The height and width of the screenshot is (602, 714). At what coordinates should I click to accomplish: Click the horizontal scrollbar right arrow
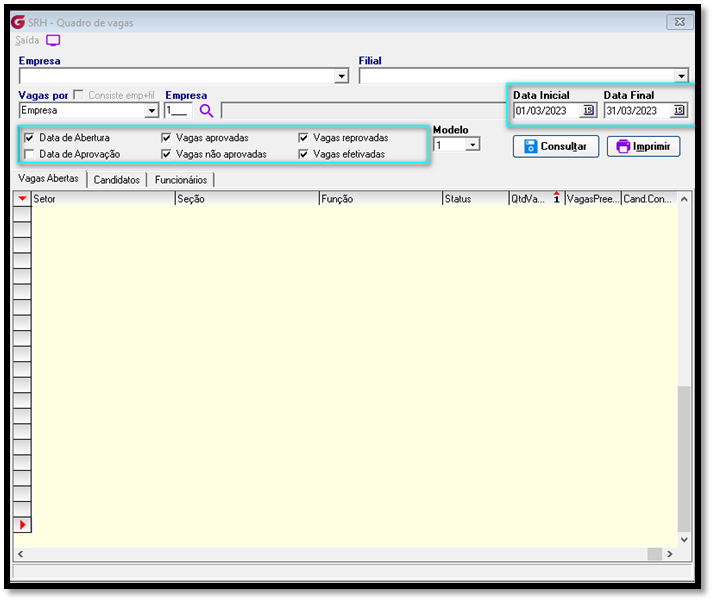[669, 554]
